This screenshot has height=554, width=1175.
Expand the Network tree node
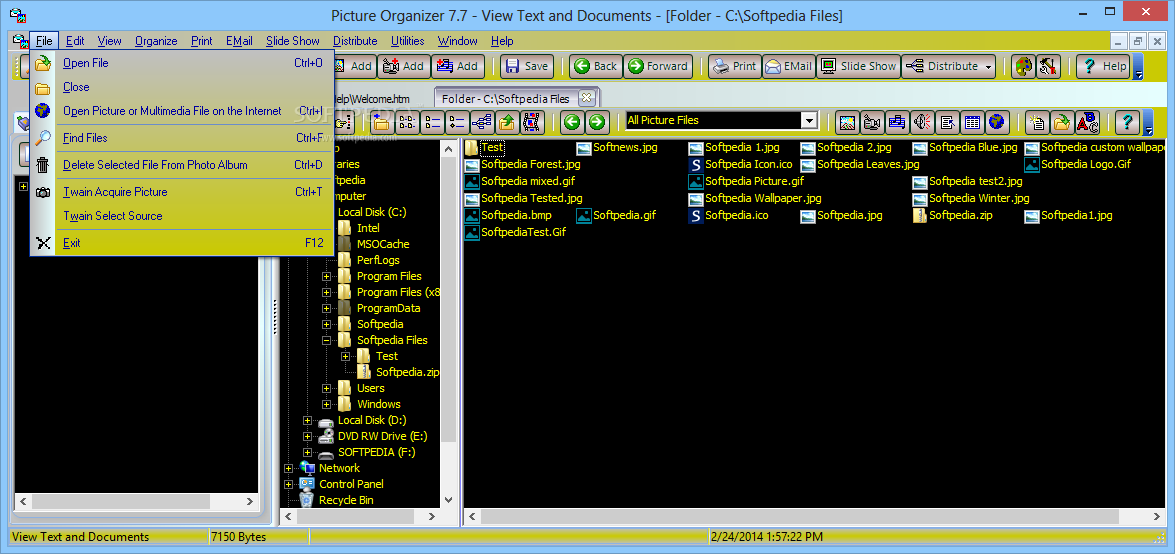coord(289,469)
